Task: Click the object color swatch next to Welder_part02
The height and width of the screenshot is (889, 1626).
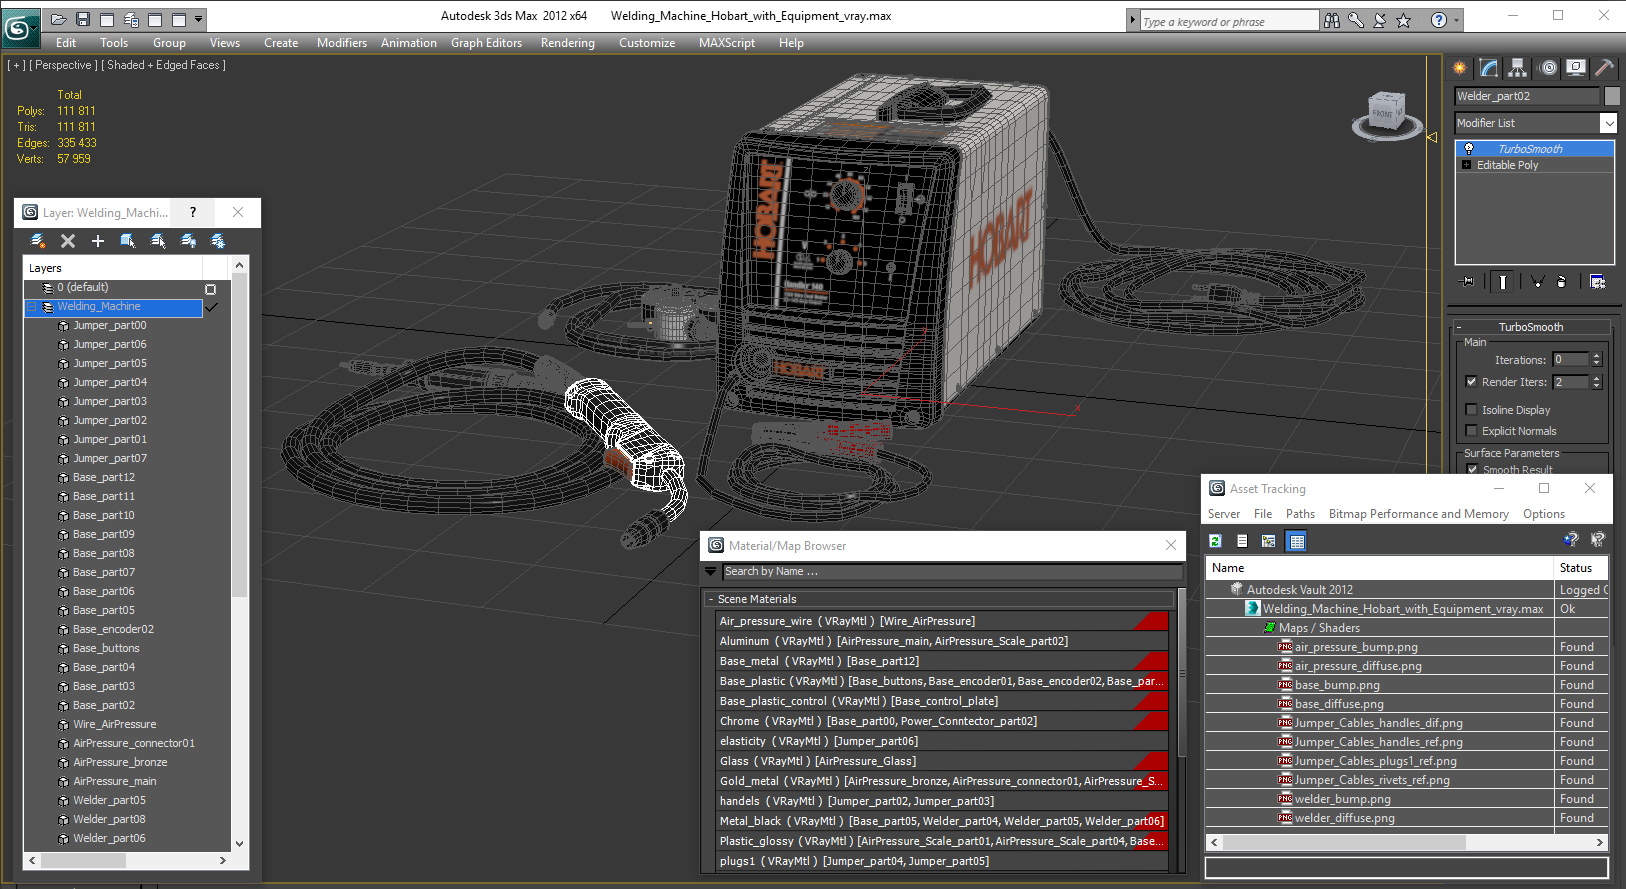Action: click(1611, 96)
